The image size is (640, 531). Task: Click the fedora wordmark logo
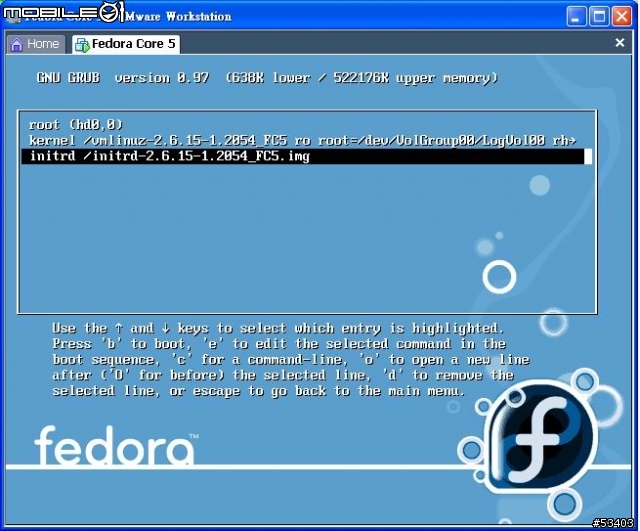coord(116,445)
